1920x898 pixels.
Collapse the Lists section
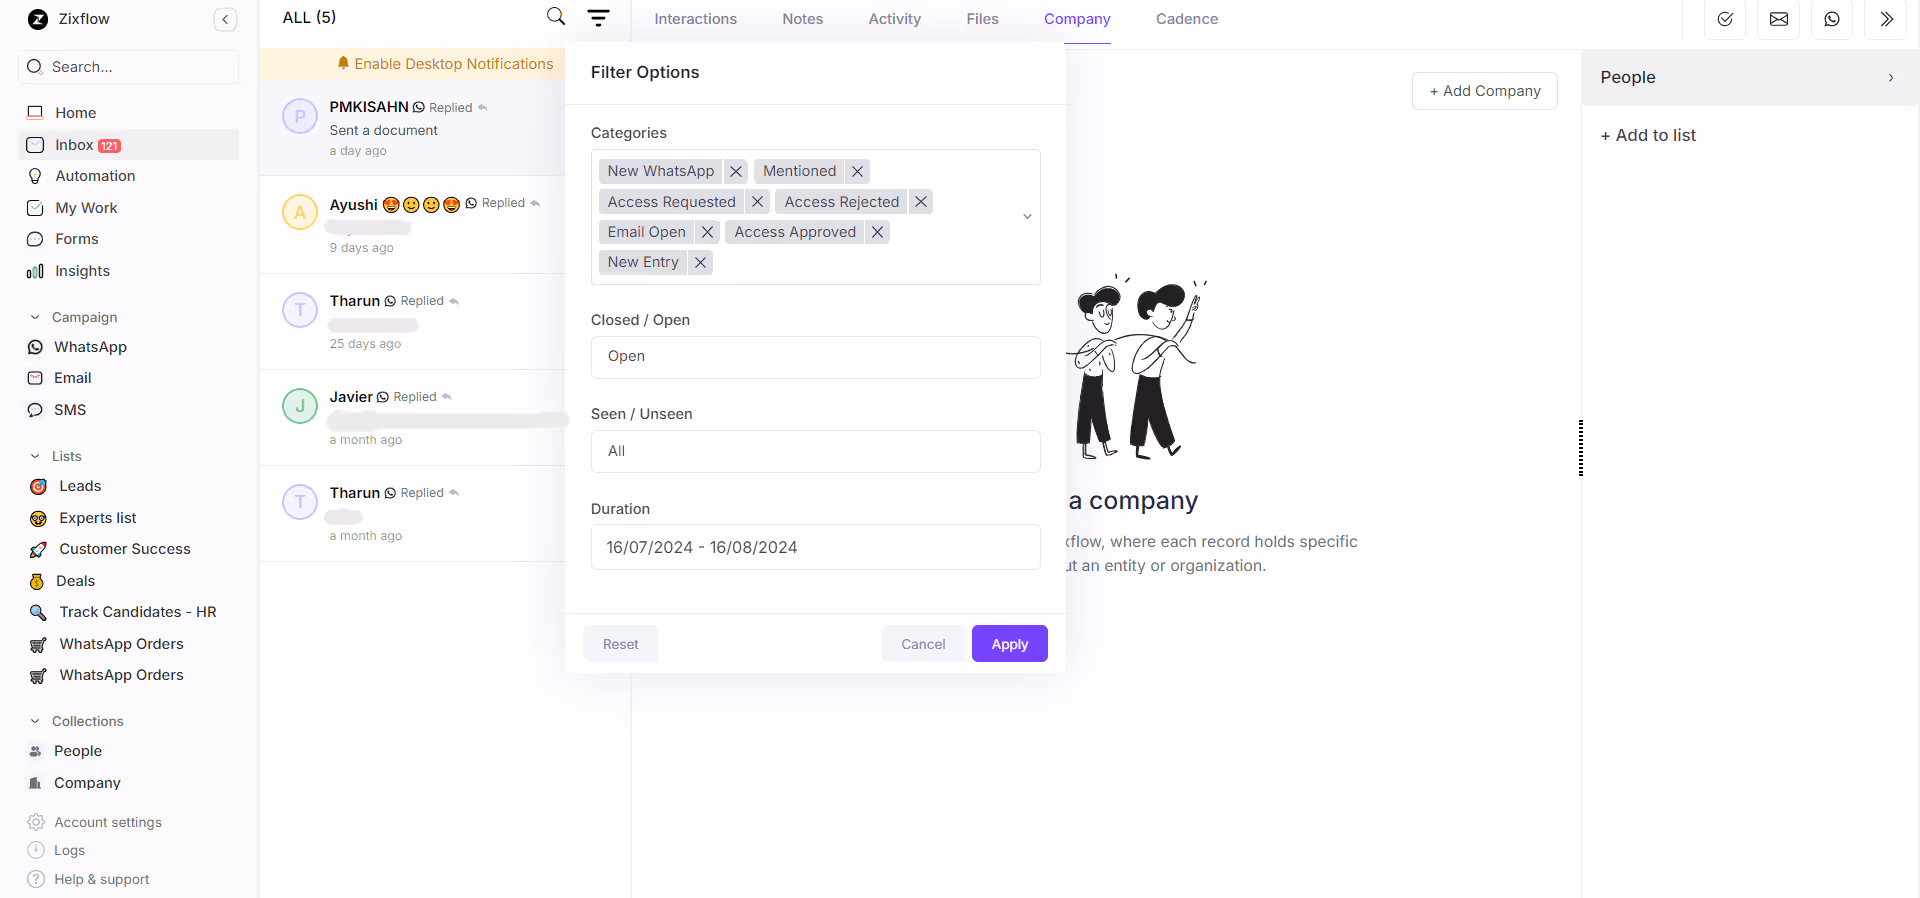[x=35, y=456]
